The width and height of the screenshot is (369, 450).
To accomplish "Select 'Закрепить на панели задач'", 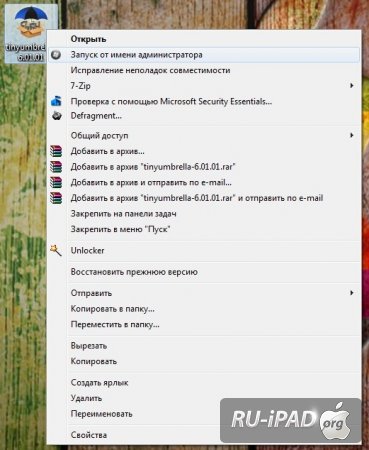I will coord(204,214).
